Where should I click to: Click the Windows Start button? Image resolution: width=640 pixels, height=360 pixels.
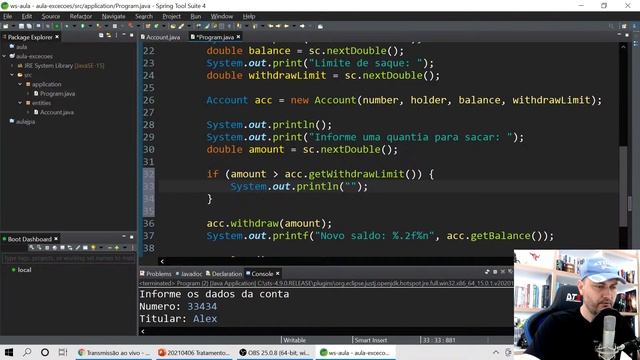[9, 352]
